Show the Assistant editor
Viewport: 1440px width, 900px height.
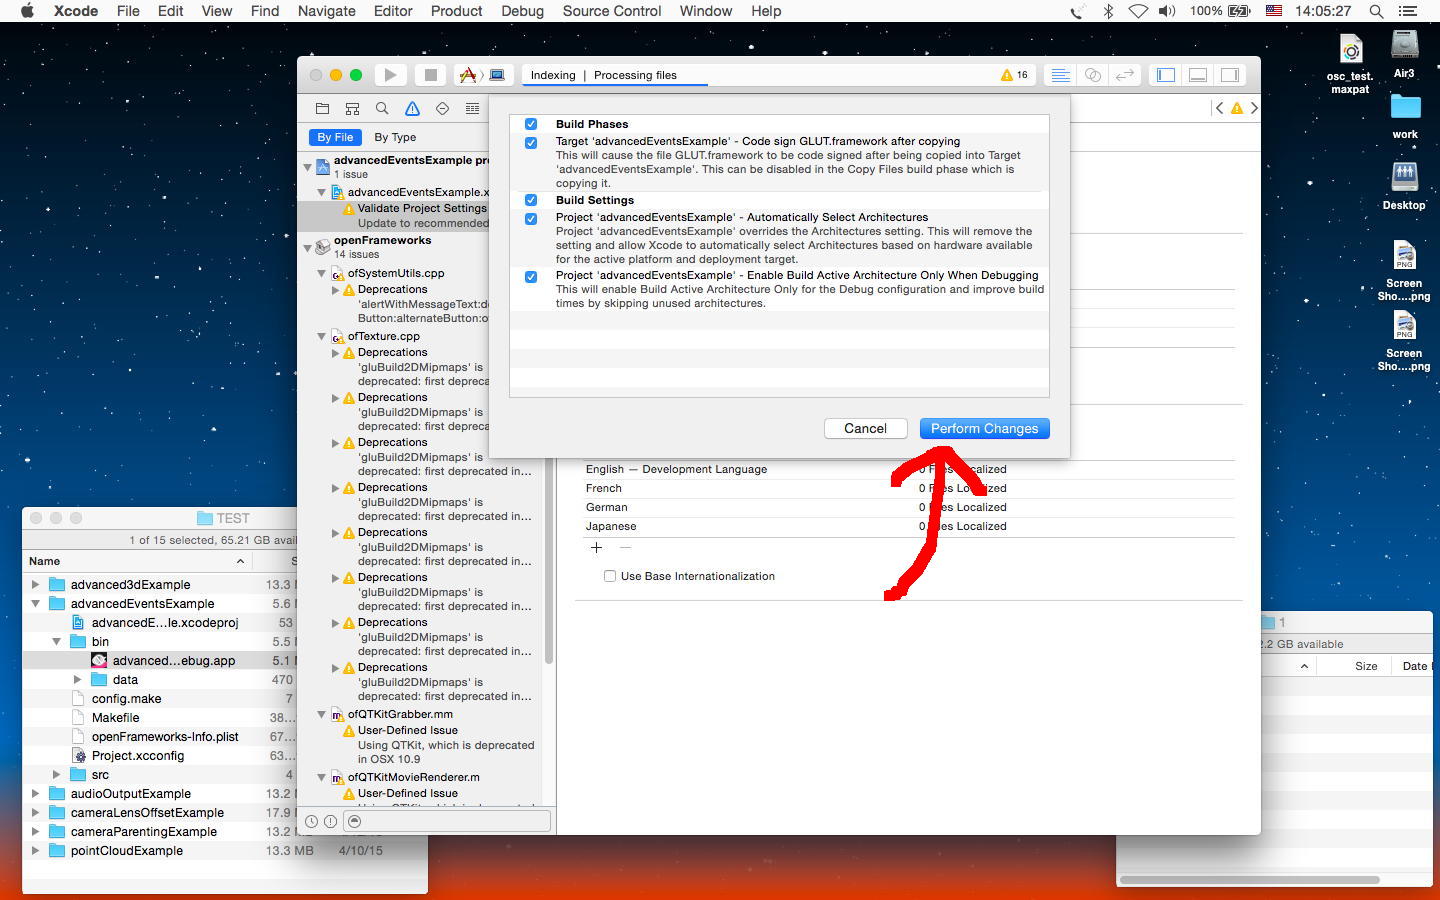pos(1093,75)
